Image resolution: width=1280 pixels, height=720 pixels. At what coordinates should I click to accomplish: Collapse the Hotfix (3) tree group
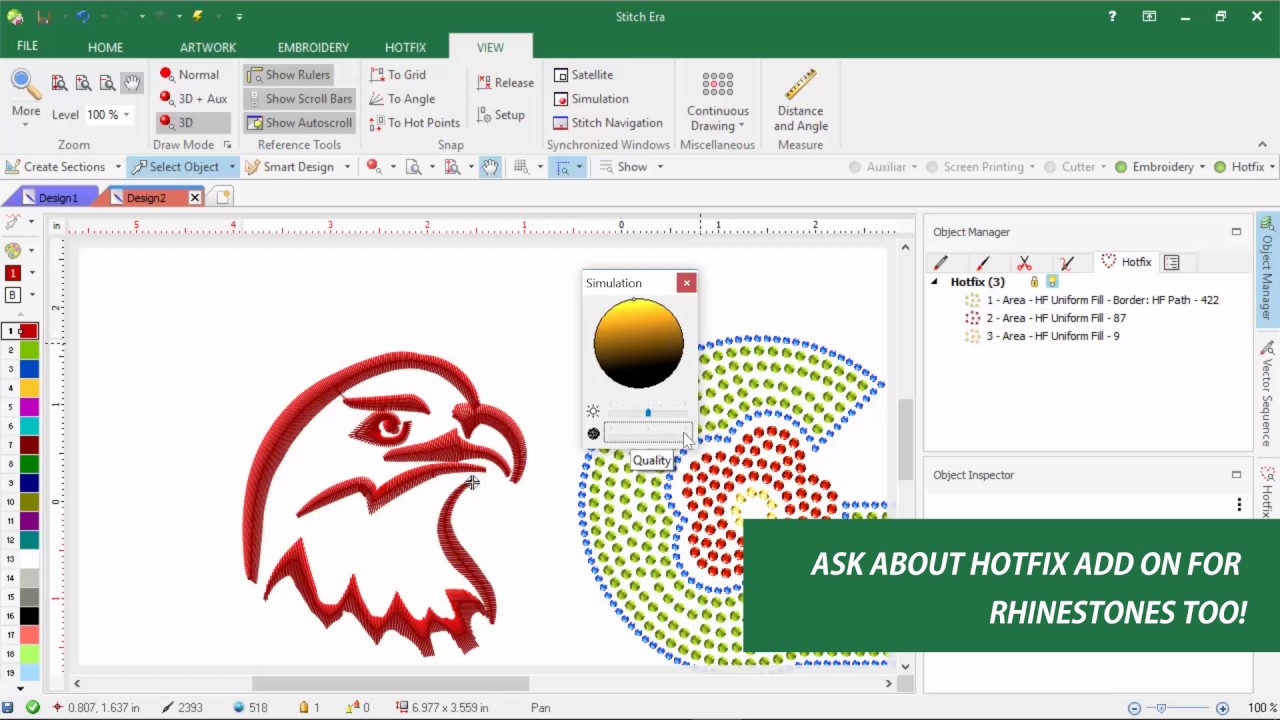[935, 282]
